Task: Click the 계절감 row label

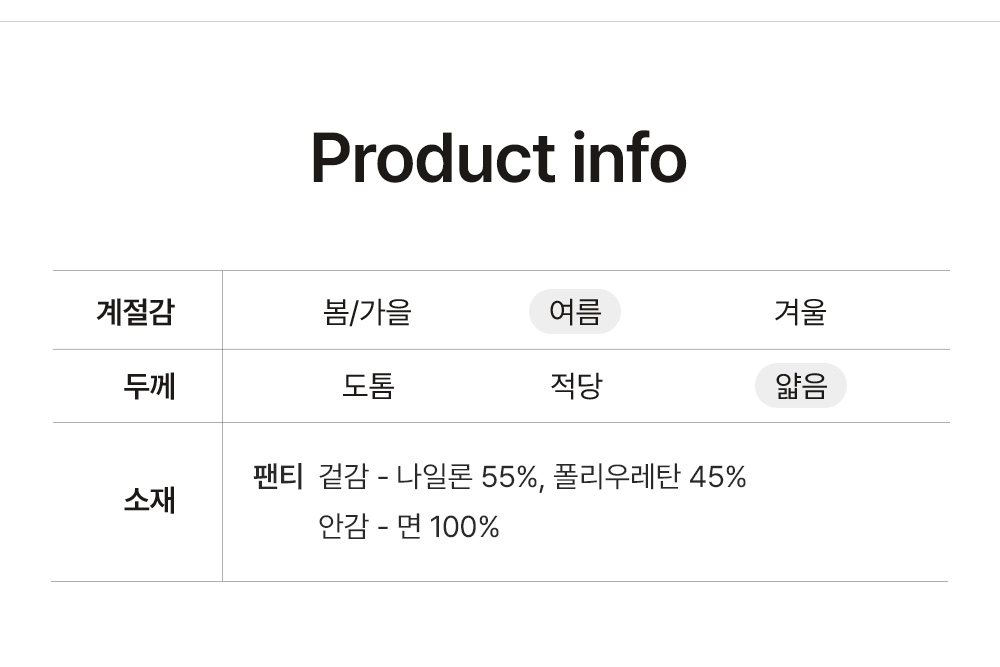Action: click(x=135, y=312)
